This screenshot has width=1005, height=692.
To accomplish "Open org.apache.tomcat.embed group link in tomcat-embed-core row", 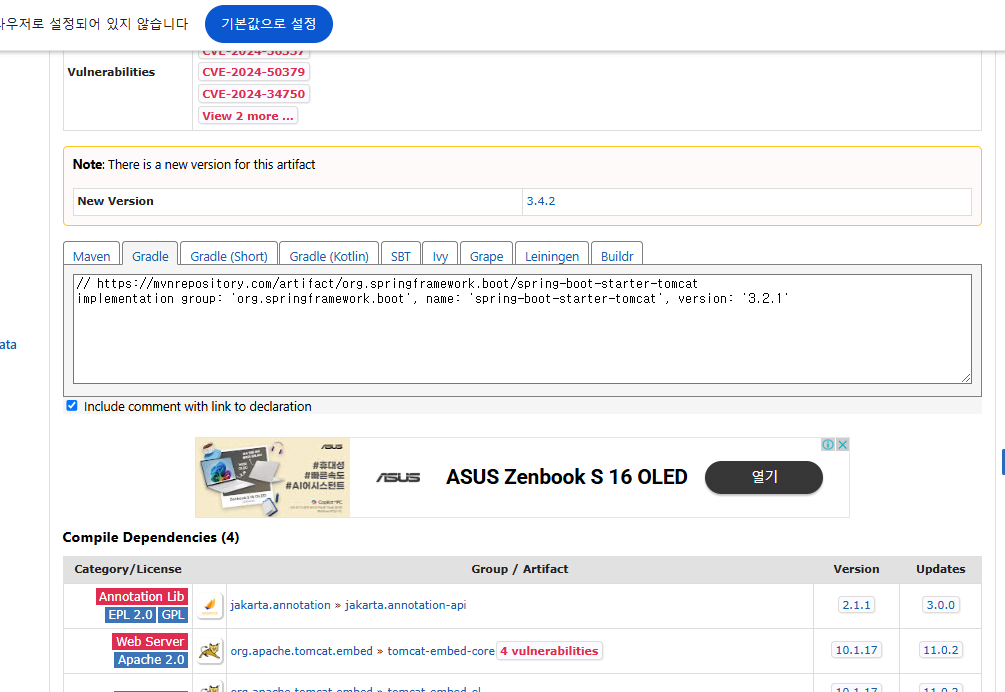I will click(x=301, y=651).
